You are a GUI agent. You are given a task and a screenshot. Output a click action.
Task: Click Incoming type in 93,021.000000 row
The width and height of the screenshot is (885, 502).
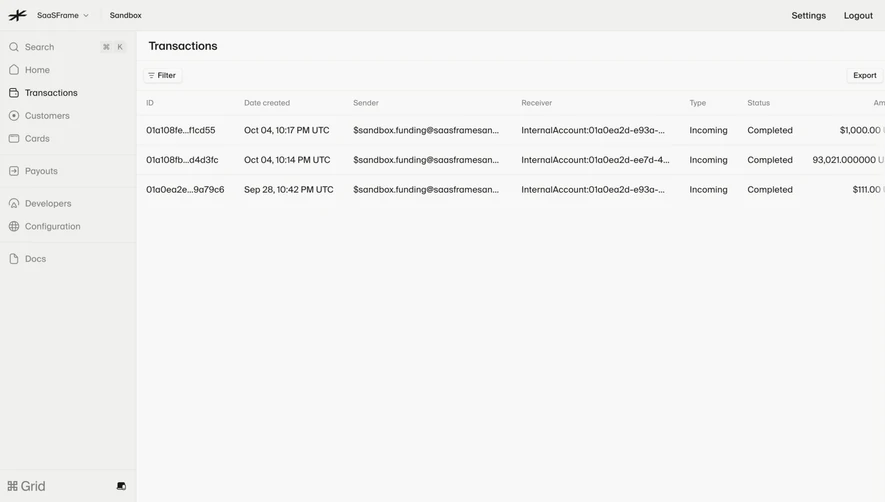[x=708, y=160]
